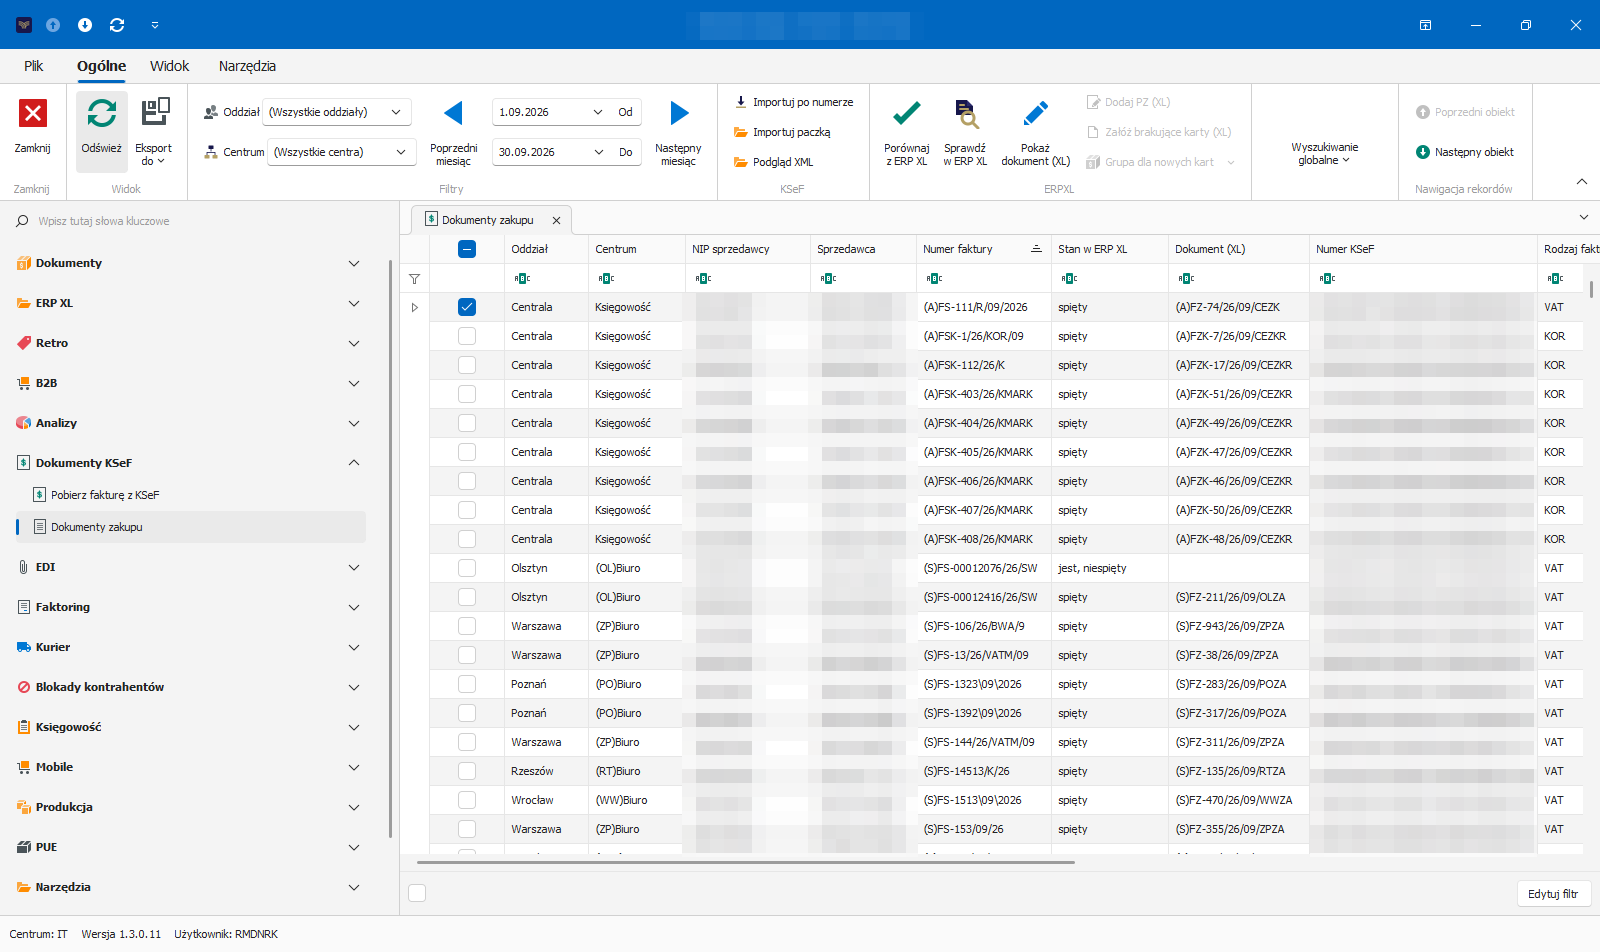Screen dimensions: 1600x952
Task: Close the Dokumenty zakupu tab
Action: point(556,220)
